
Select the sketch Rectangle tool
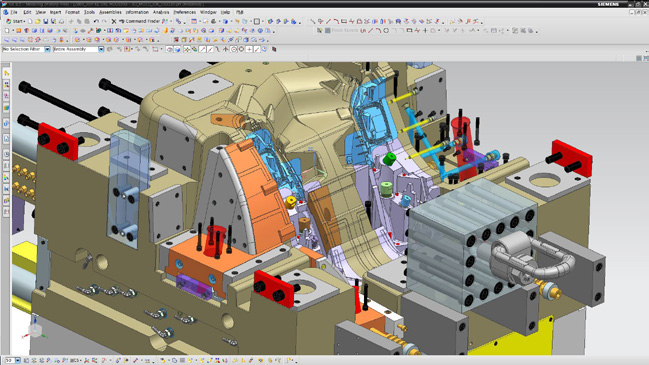click(x=409, y=31)
